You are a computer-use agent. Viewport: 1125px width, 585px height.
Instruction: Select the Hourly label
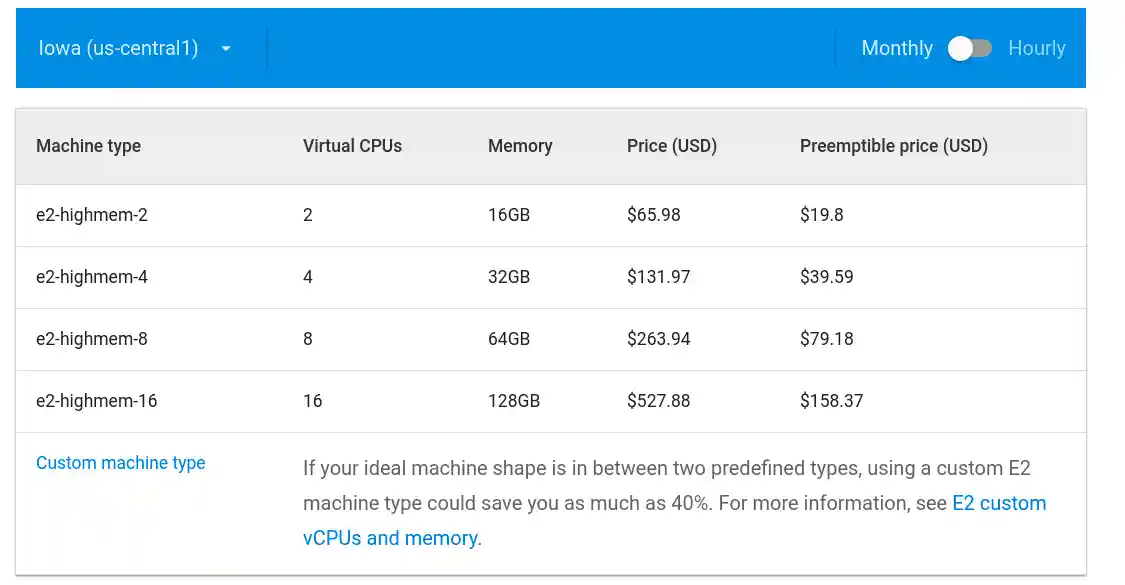pos(1037,47)
